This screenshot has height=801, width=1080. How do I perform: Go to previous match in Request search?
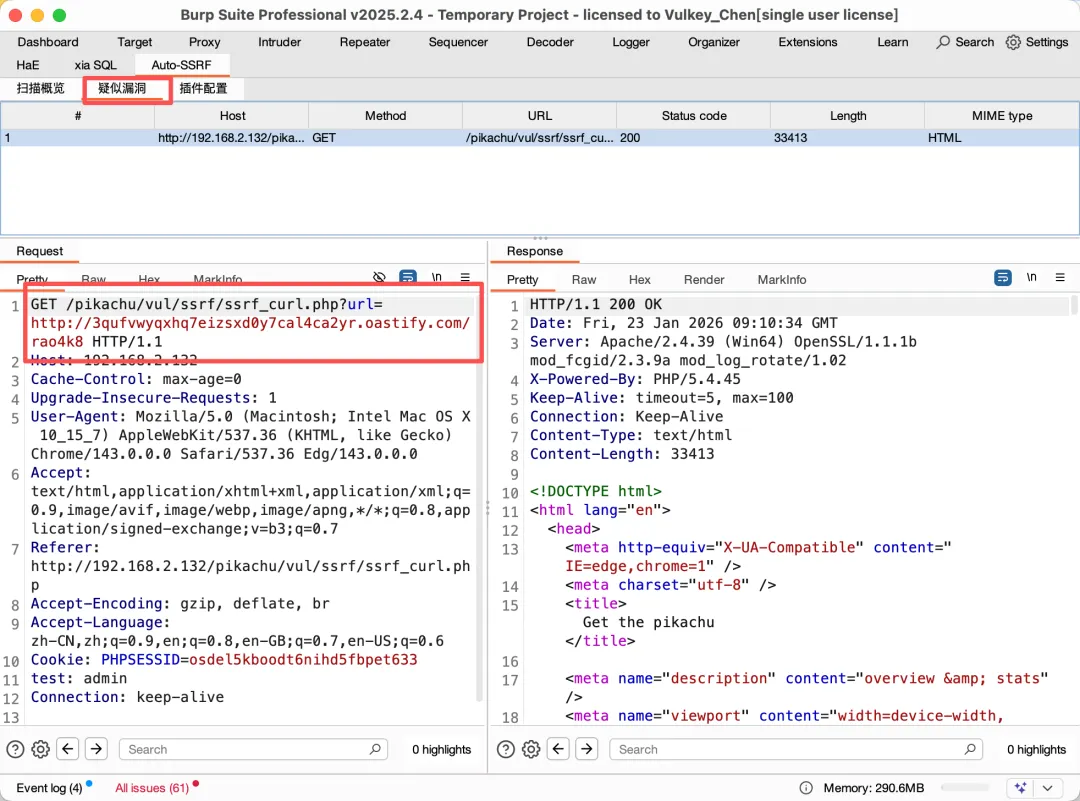68,748
